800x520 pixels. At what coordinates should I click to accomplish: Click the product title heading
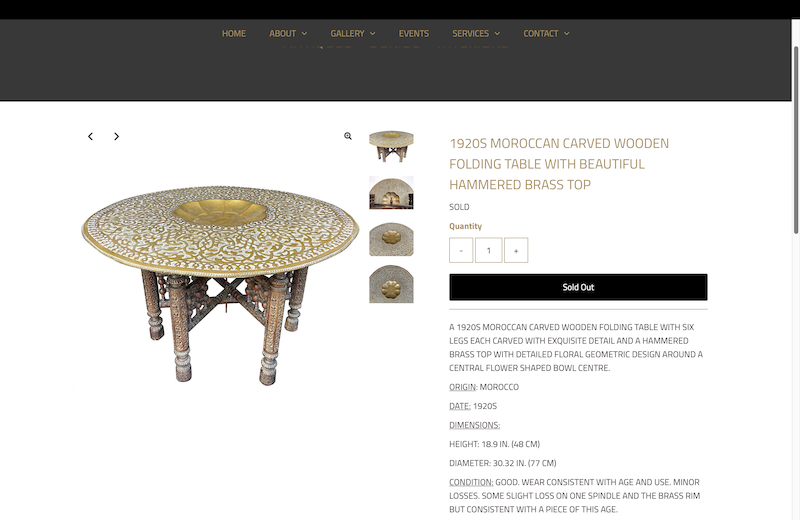pos(559,164)
